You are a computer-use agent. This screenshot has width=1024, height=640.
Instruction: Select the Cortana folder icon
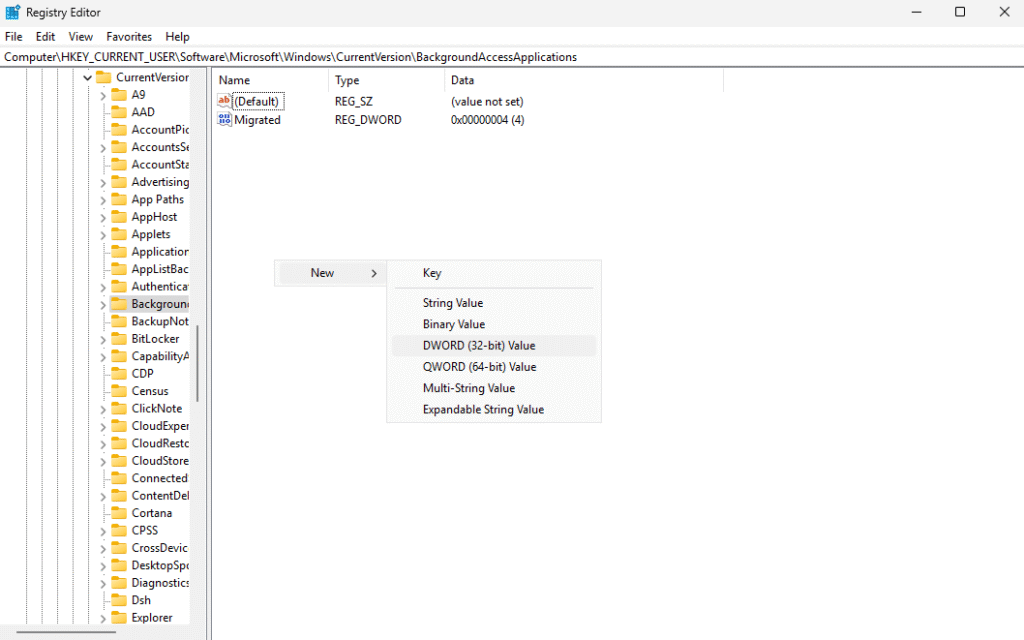click(119, 513)
